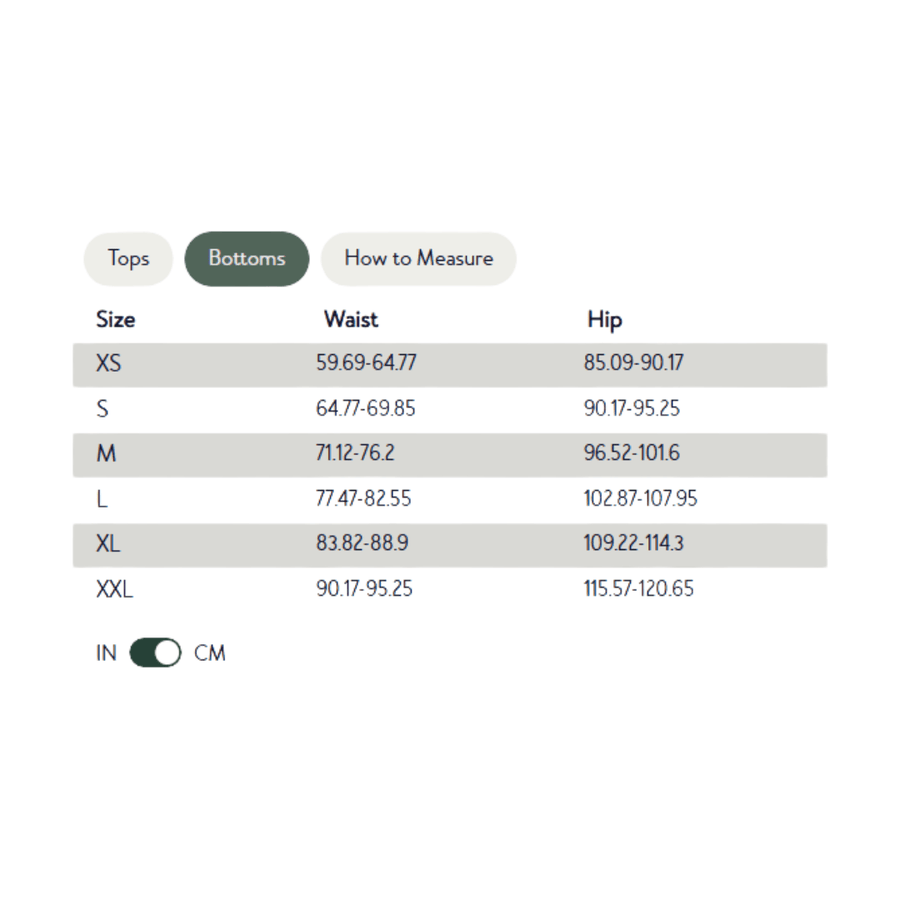Click the Hip column header
Viewport: 900px width, 900px height.
tap(604, 320)
